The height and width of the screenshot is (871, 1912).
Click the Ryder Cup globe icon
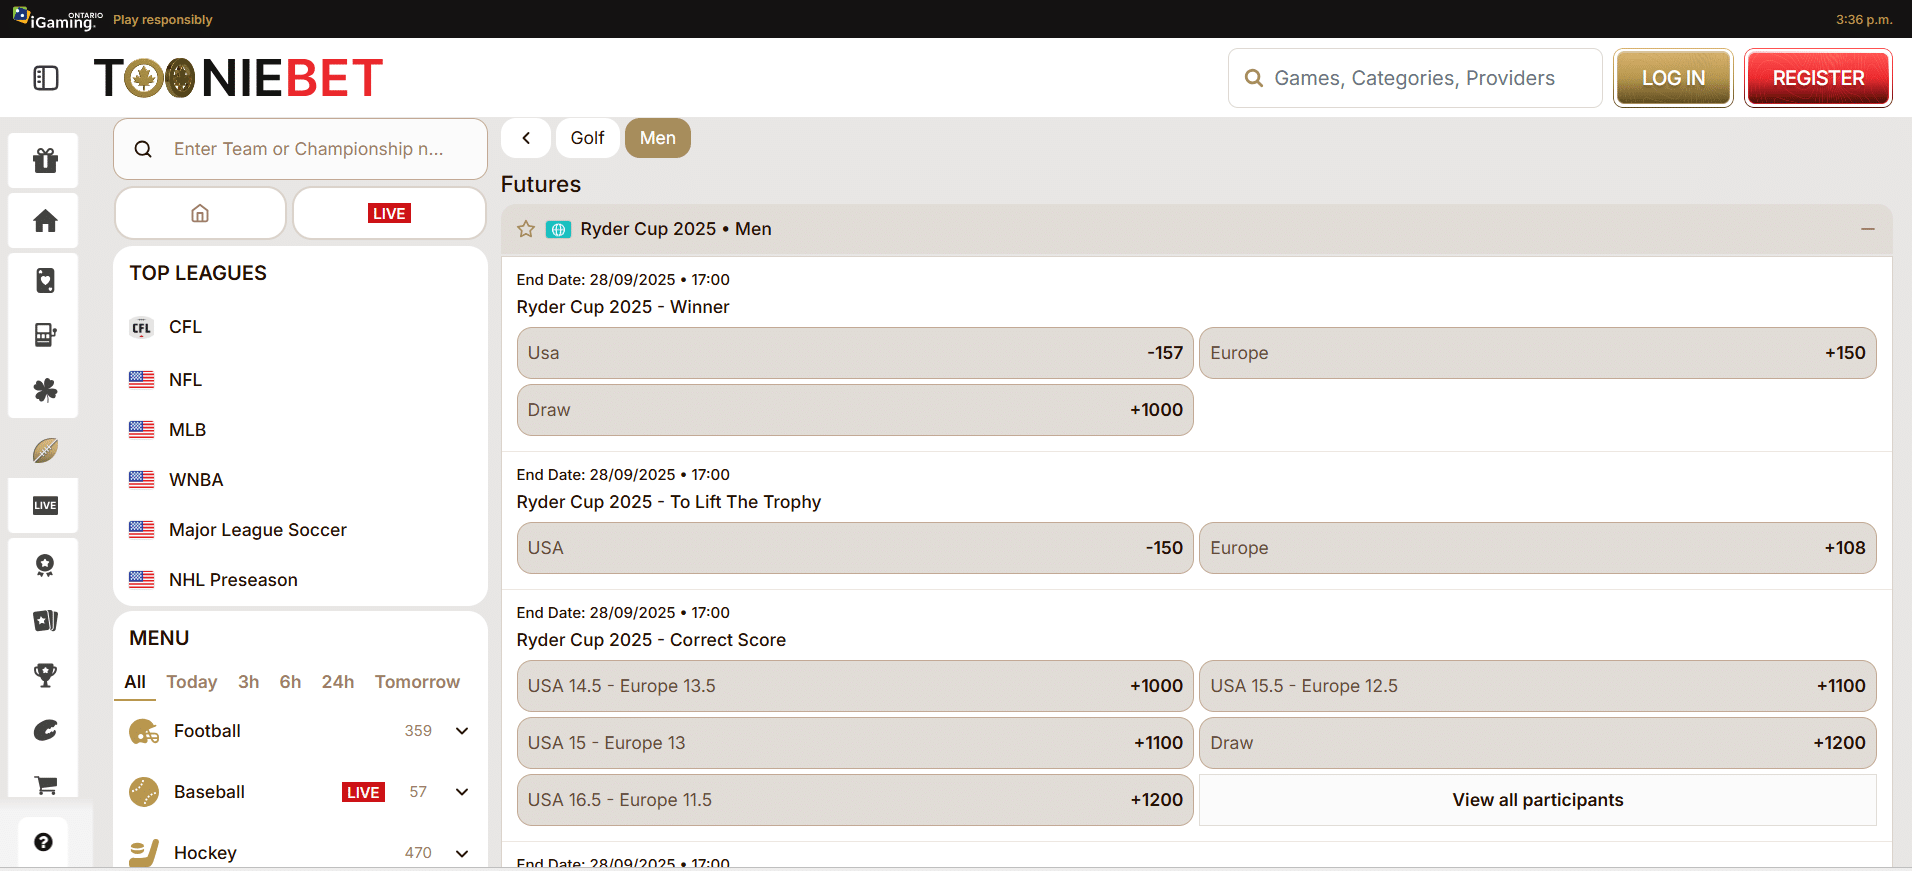pyautogui.click(x=558, y=229)
